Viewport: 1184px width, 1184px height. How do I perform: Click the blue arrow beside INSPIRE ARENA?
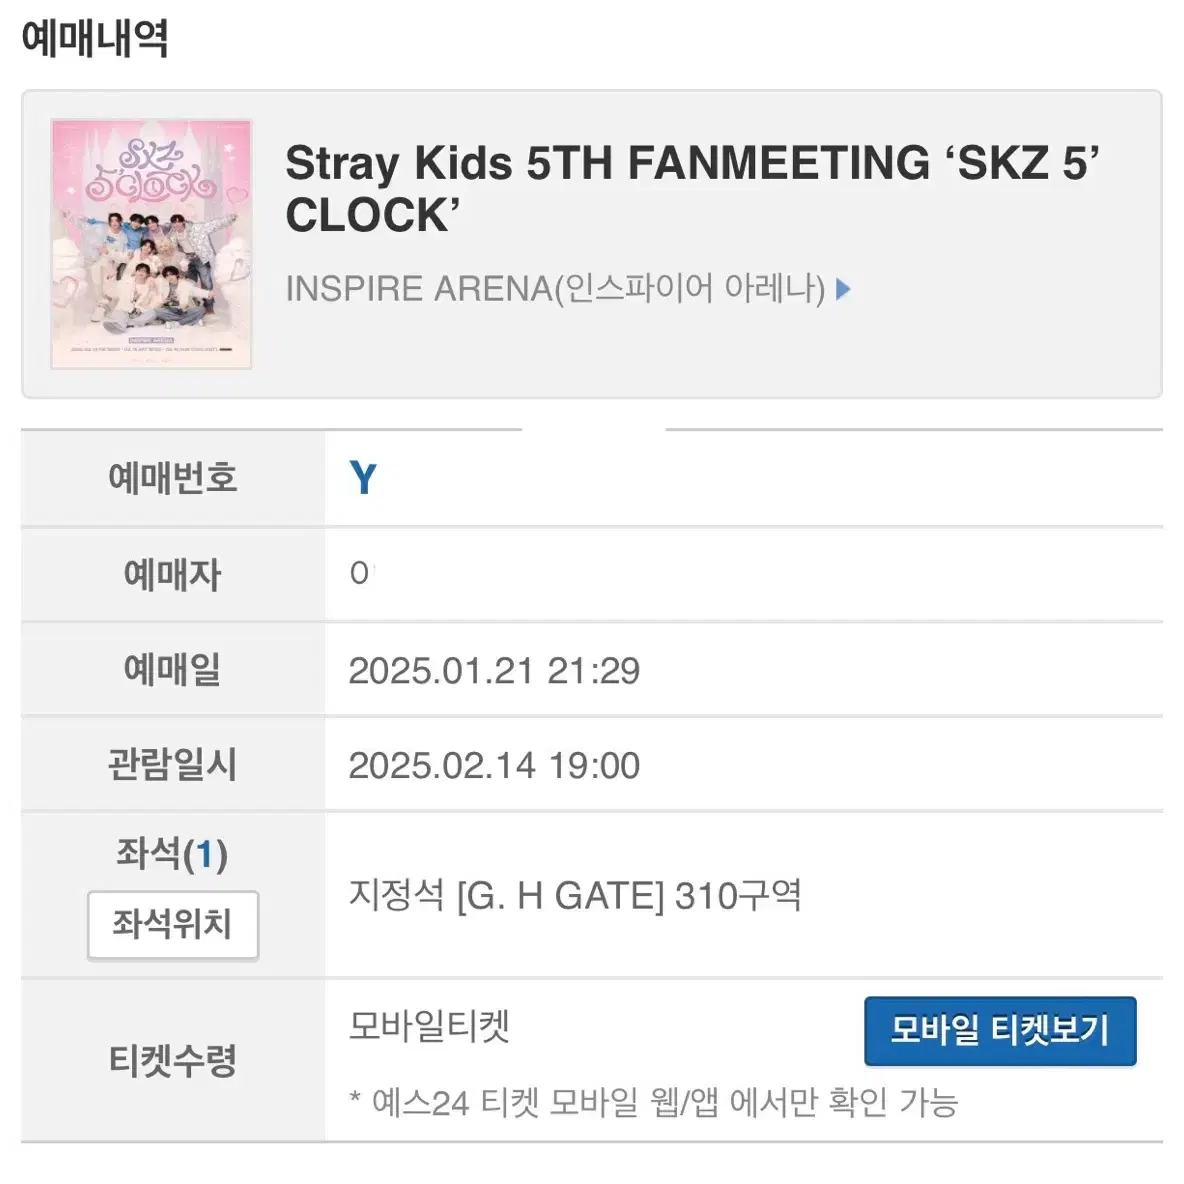click(843, 289)
